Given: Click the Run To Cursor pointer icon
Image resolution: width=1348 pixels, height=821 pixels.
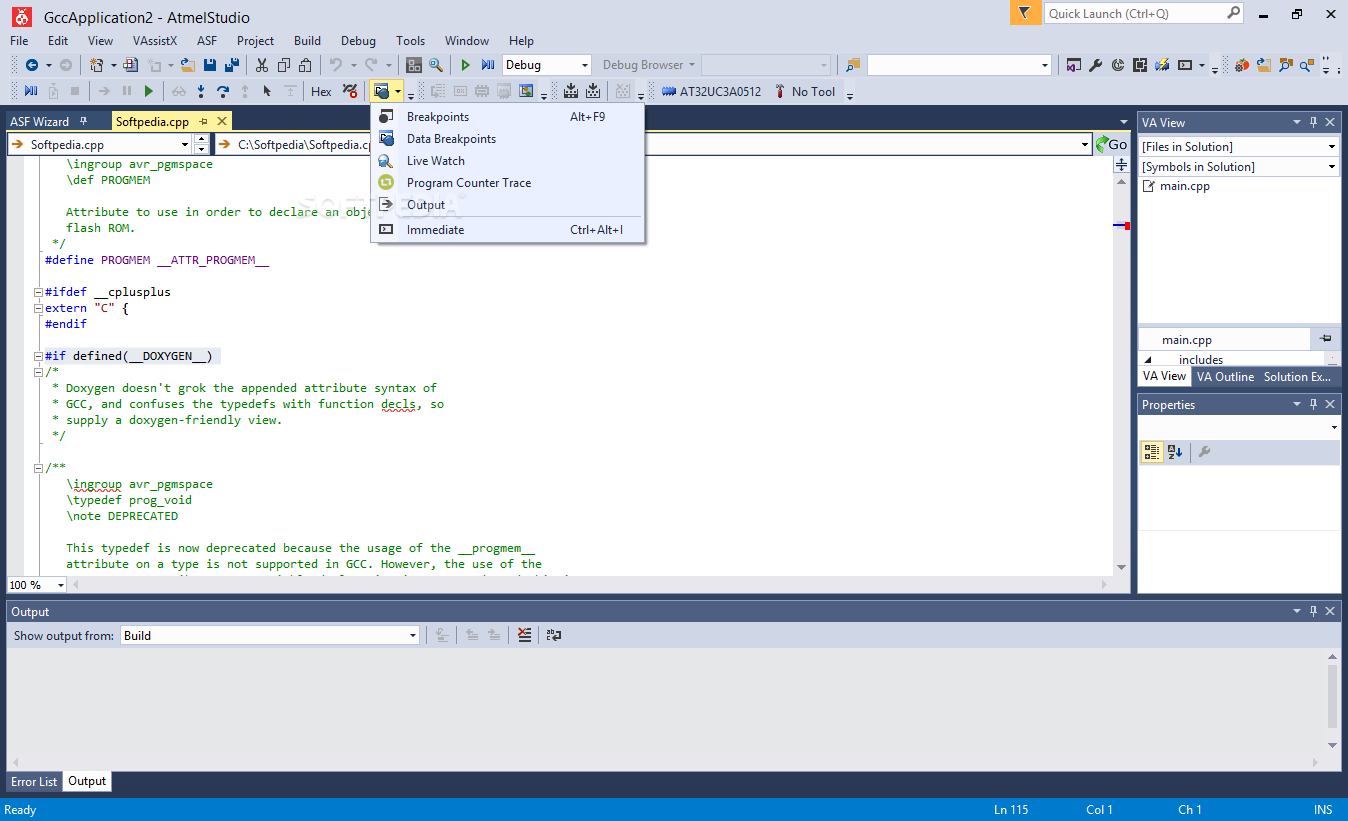Looking at the screenshot, I should click(x=267, y=91).
